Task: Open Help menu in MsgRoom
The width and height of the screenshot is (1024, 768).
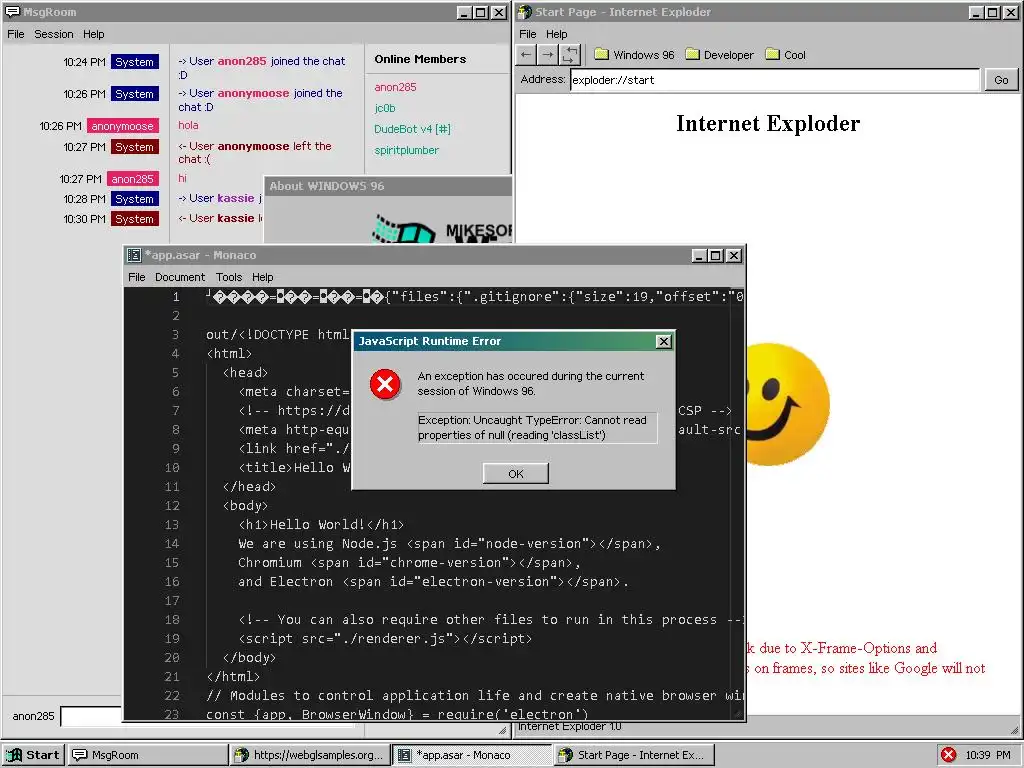Action: click(93, 34)
